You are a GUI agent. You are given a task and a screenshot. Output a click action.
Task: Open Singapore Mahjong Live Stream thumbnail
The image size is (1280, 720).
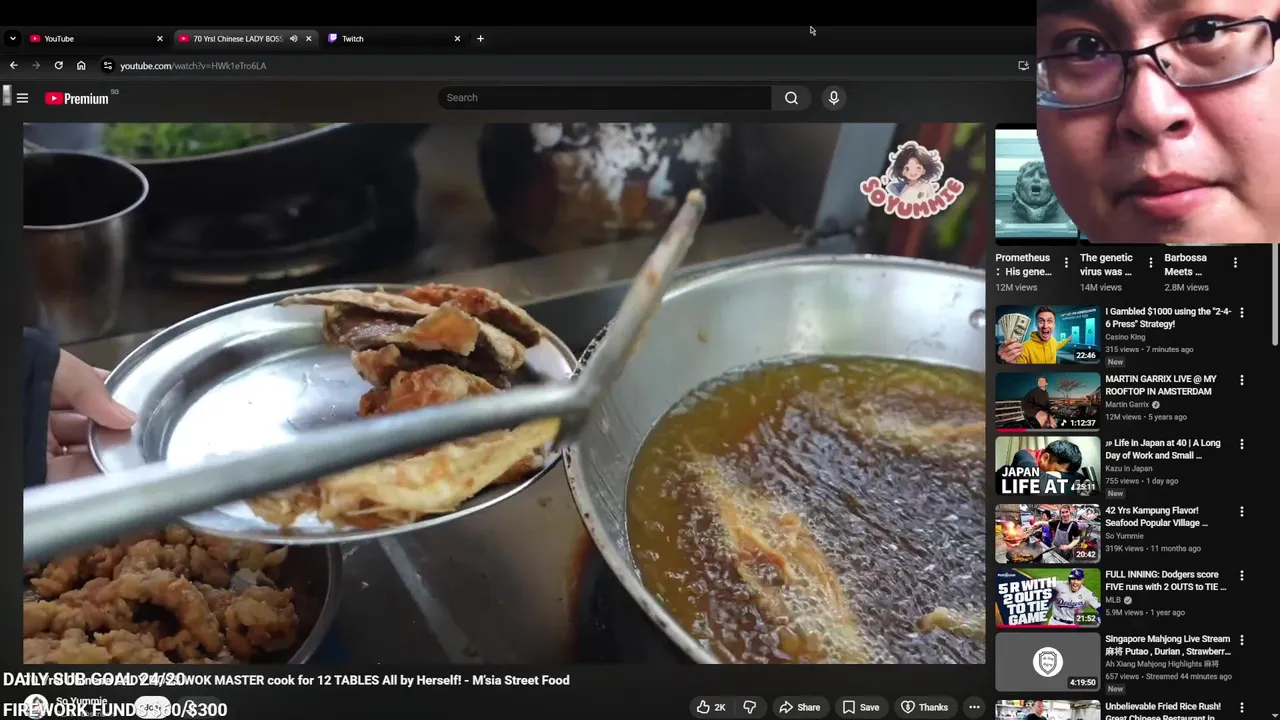1047,662
